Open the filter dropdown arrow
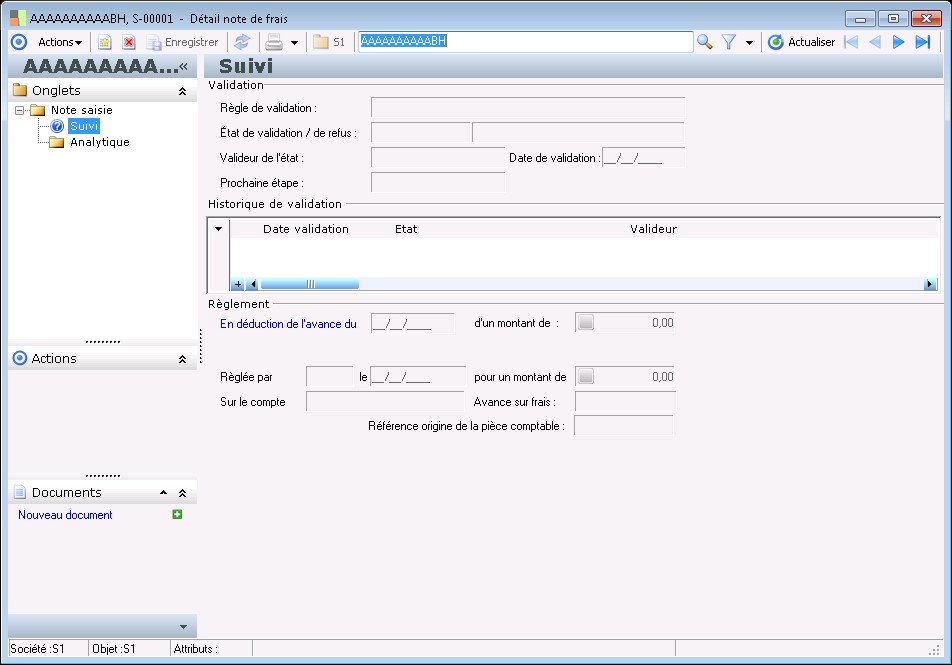This screenshot has height=665, width=952. point(749,43)
